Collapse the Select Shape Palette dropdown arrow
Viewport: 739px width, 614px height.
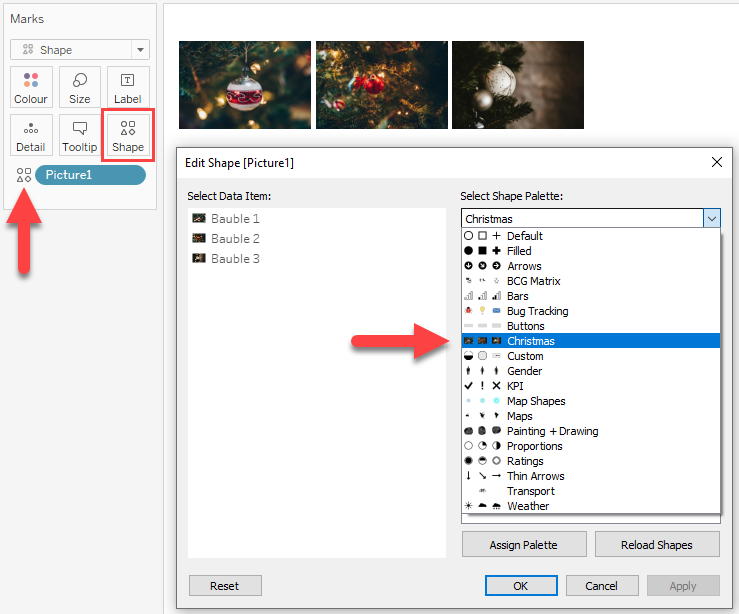tap(711, 219)
